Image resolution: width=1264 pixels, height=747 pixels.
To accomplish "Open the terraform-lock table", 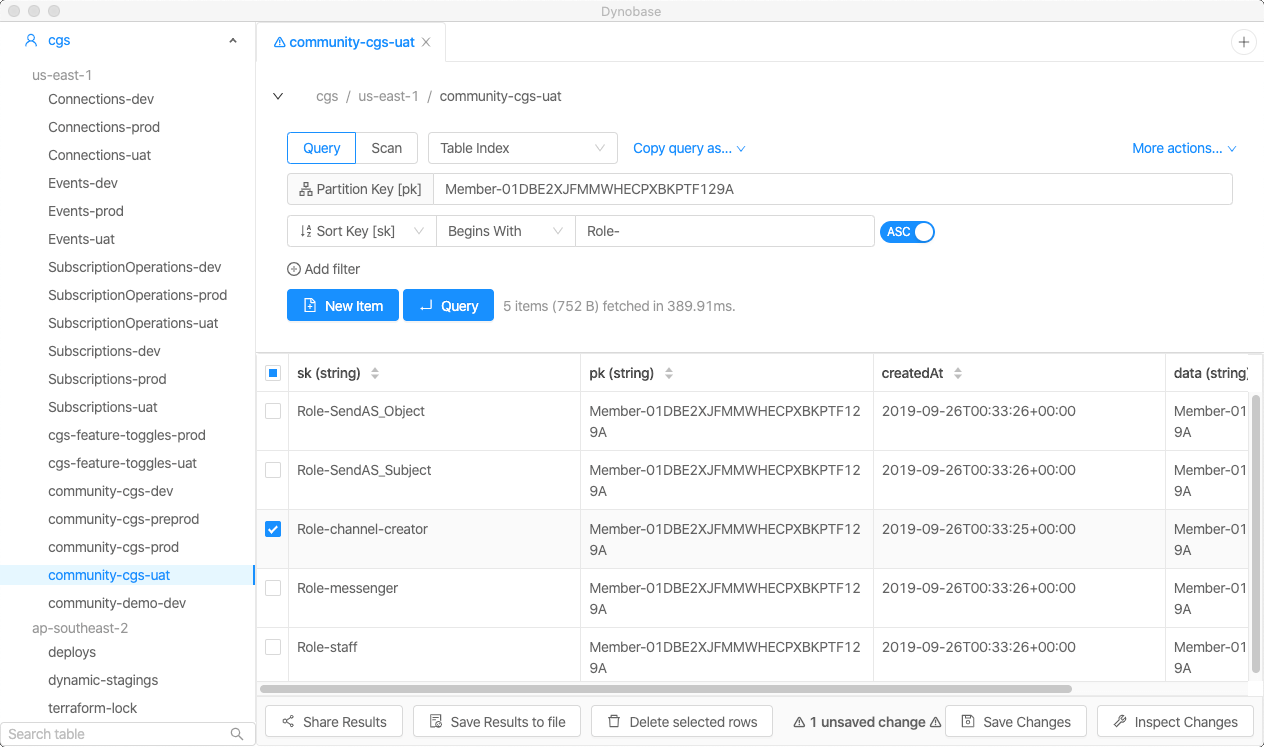I will (x=93, y=708).
